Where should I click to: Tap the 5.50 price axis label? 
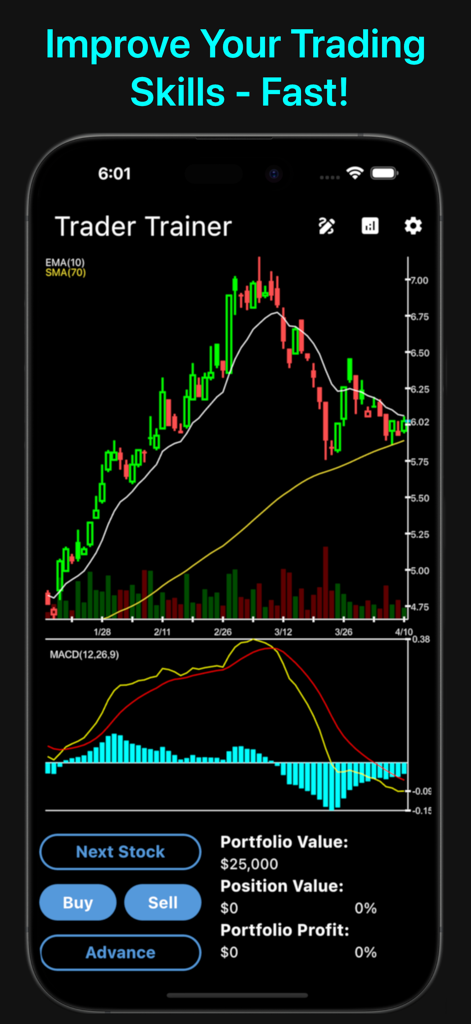coord(419,498)
